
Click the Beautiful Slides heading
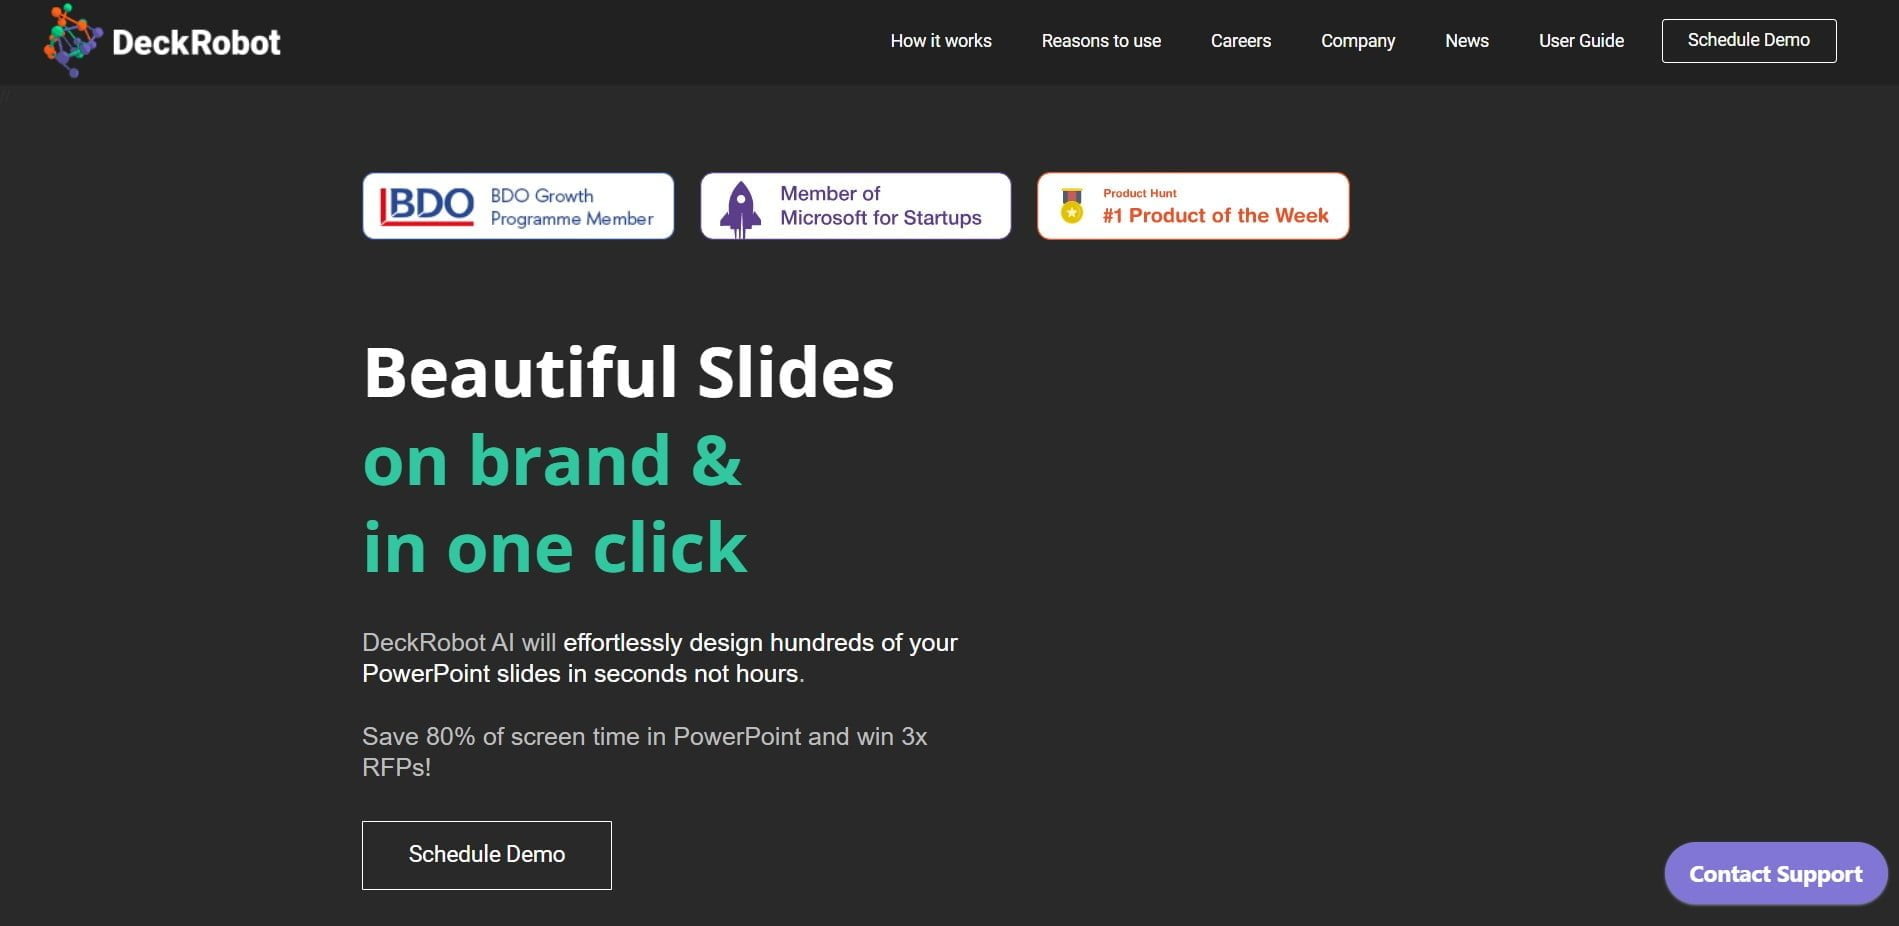629,373
